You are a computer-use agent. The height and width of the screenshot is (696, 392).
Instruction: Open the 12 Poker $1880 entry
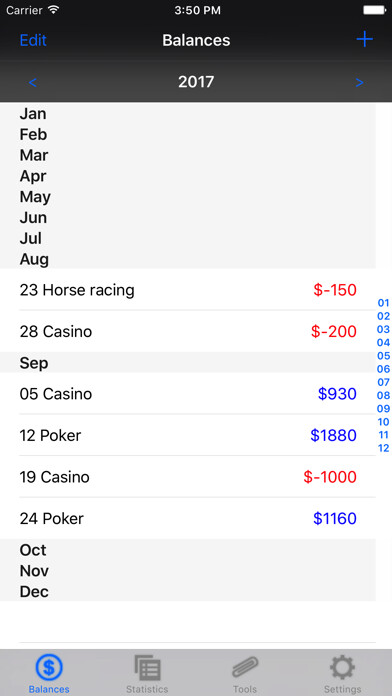188,435
